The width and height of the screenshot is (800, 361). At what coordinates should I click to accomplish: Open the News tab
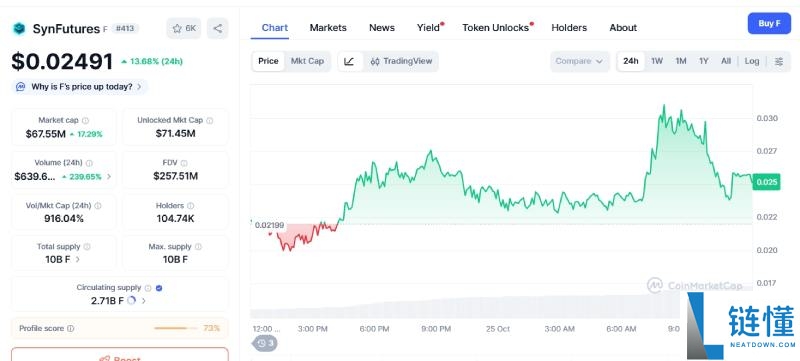point(382,28)
